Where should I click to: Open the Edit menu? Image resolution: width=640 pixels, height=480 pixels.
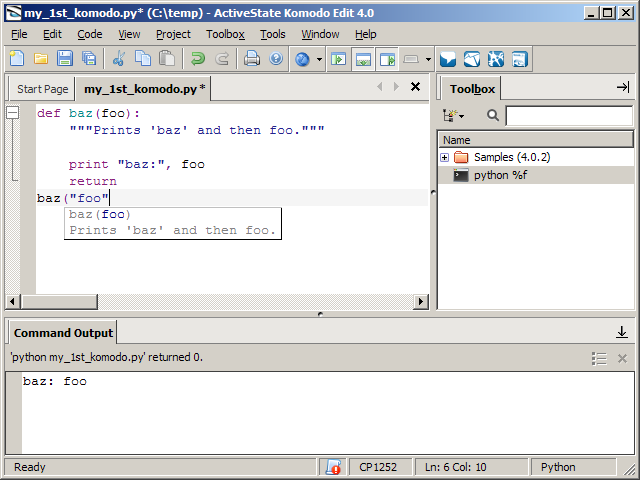pos(52,34)
